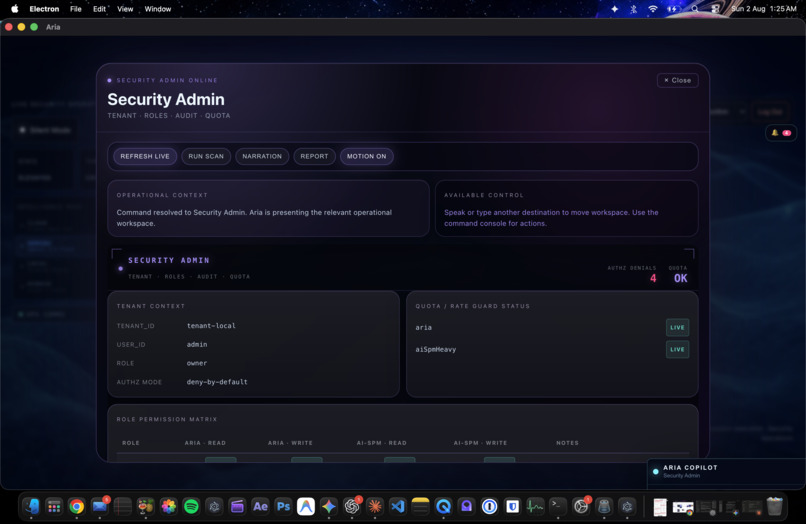806x524 pixels.
Task: Click the LIVE badge for aiSpmHeavy
Action: (x=677, y=350)
